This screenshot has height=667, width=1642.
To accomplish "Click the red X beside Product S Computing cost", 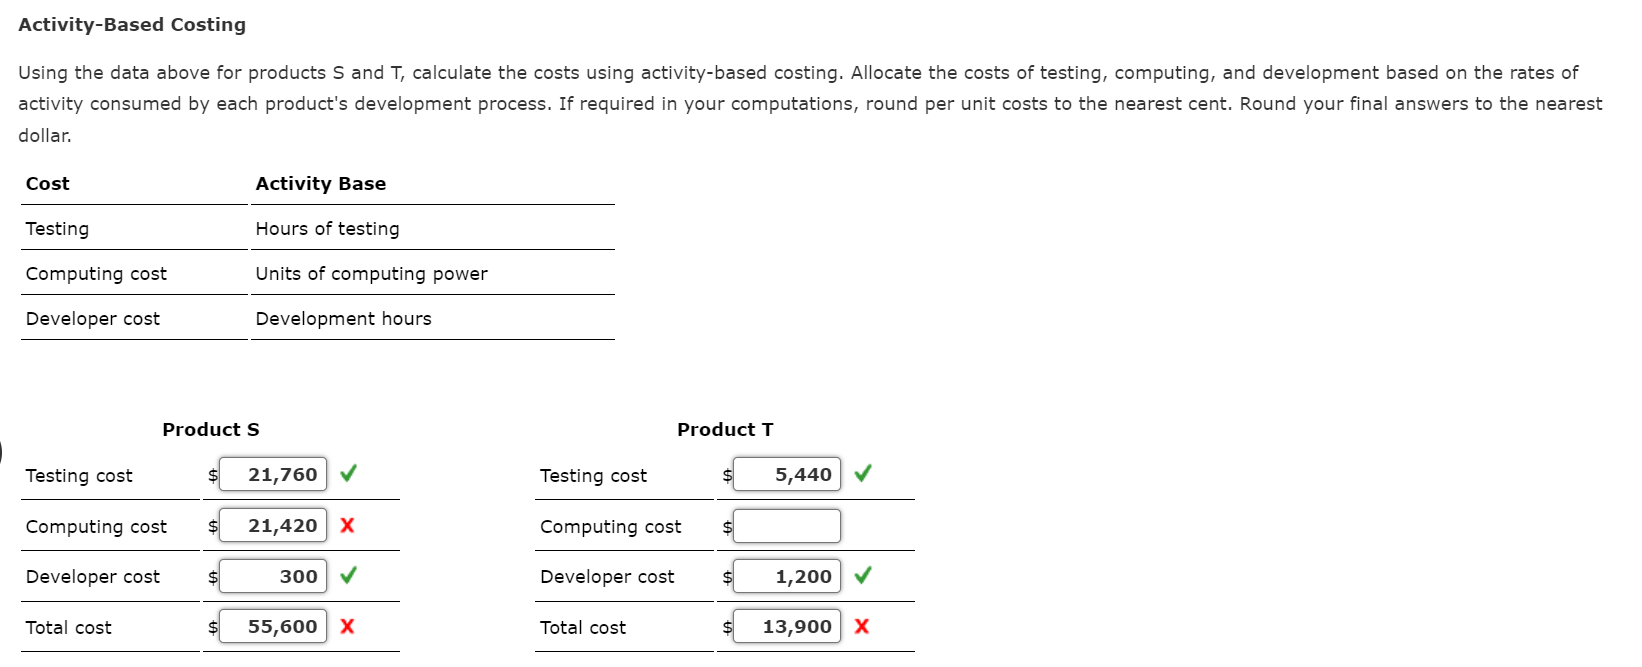I will (x=347, y=525).
